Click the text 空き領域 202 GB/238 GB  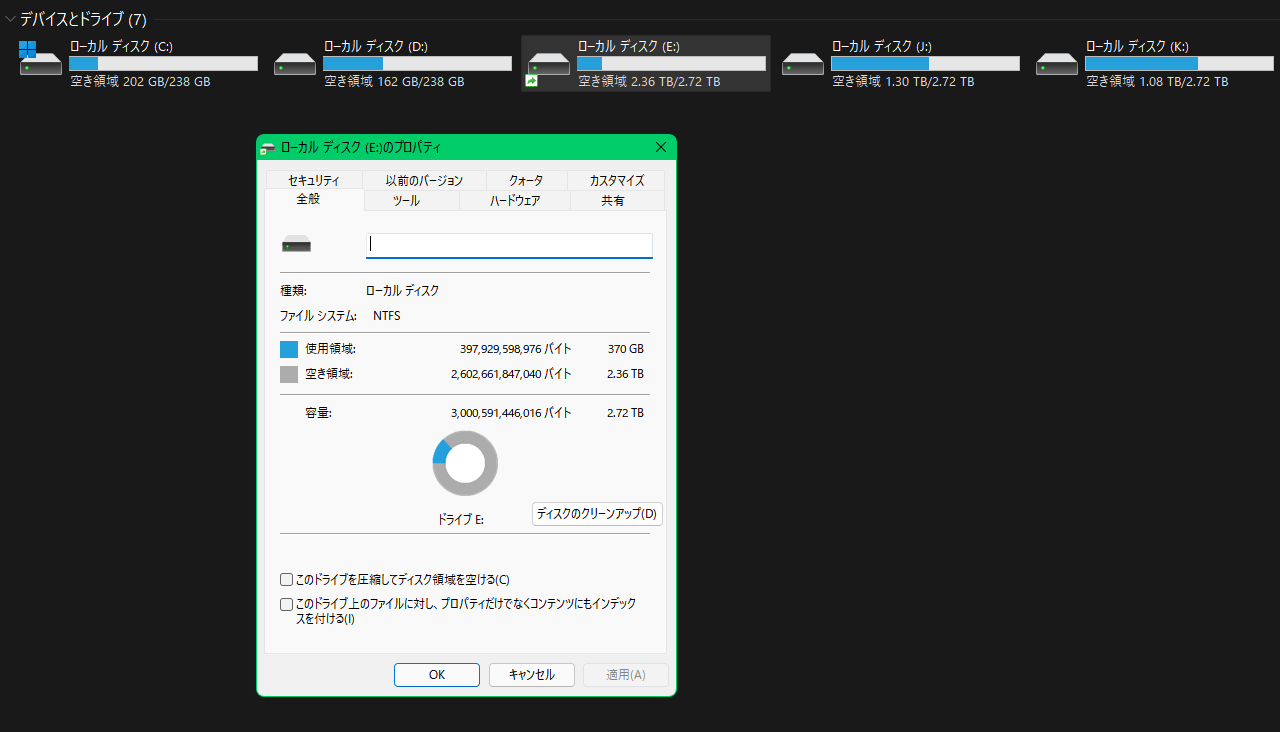pos(140,82)
